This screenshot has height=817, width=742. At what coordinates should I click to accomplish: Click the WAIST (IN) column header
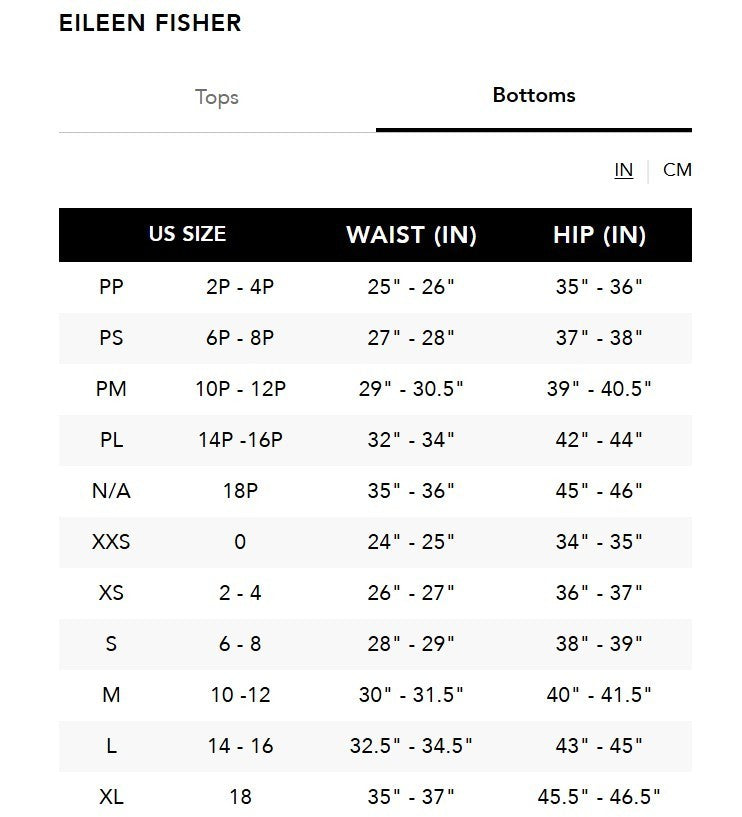411,235
